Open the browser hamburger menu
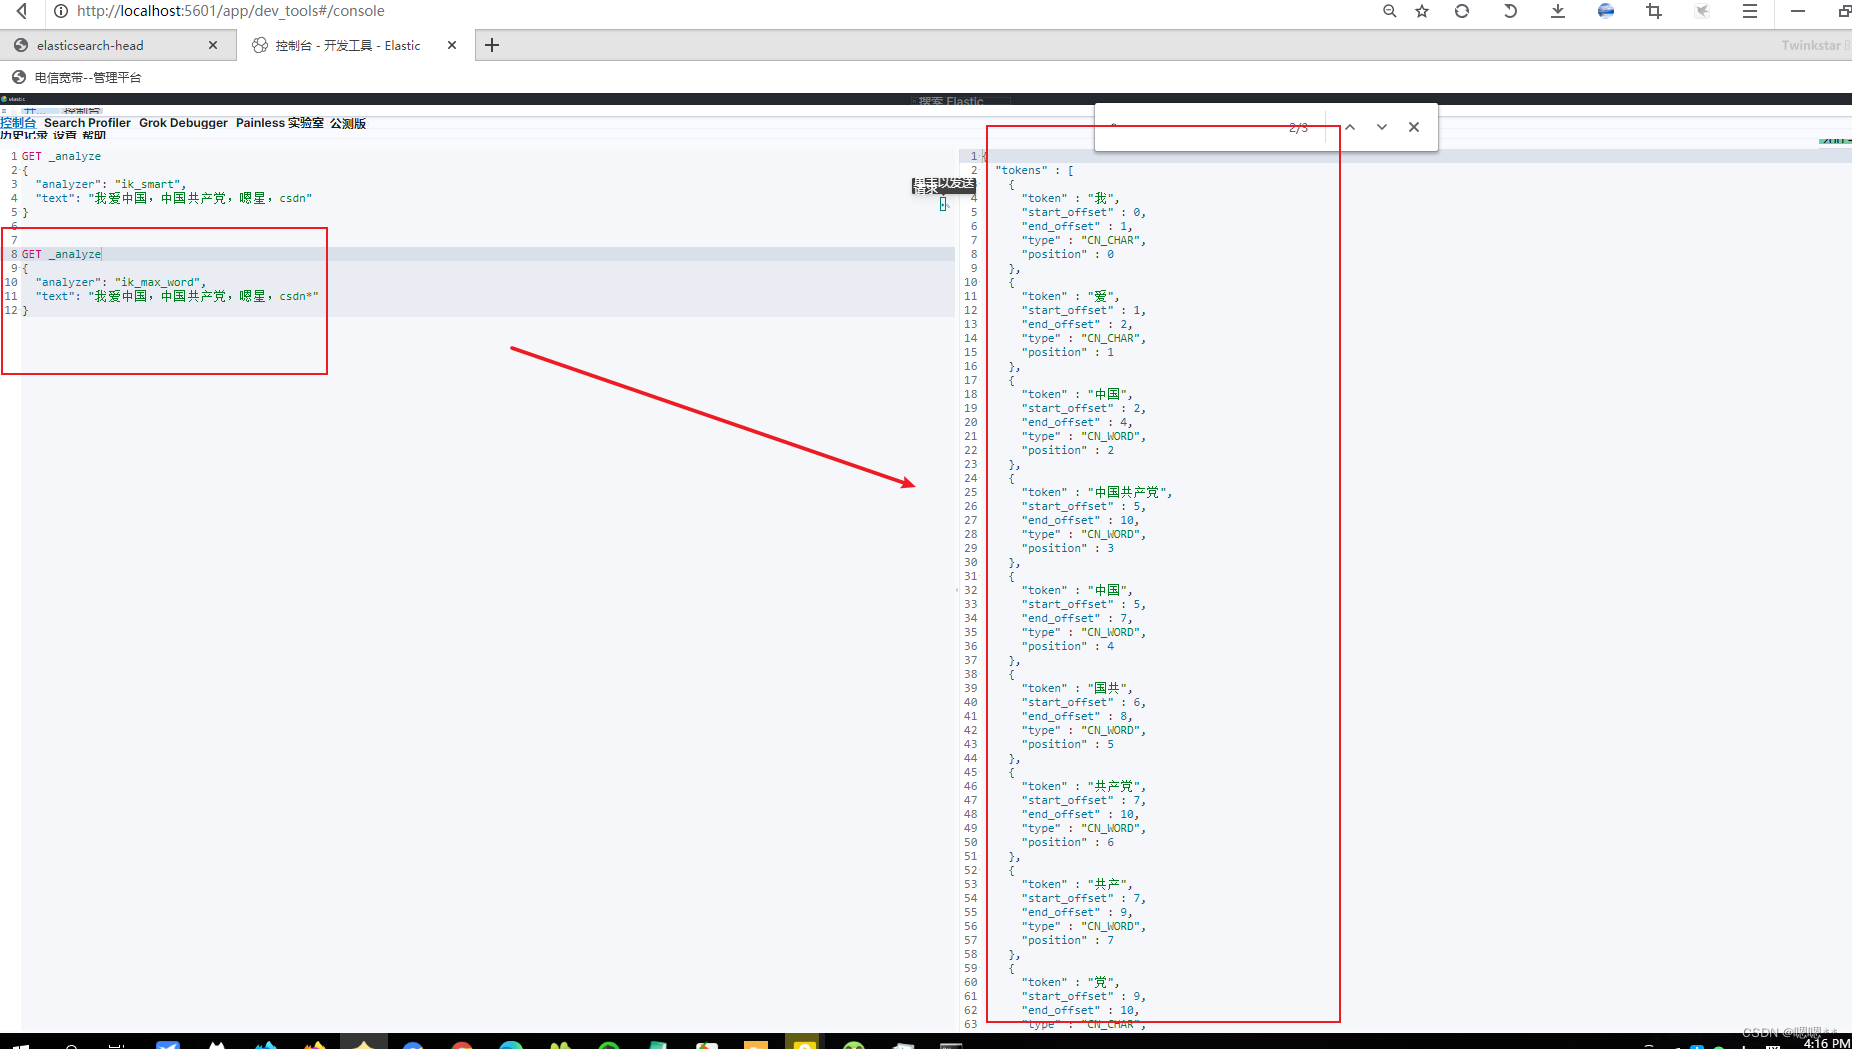Viewport: 1852px width, 1049px height. click(1750, 11)
